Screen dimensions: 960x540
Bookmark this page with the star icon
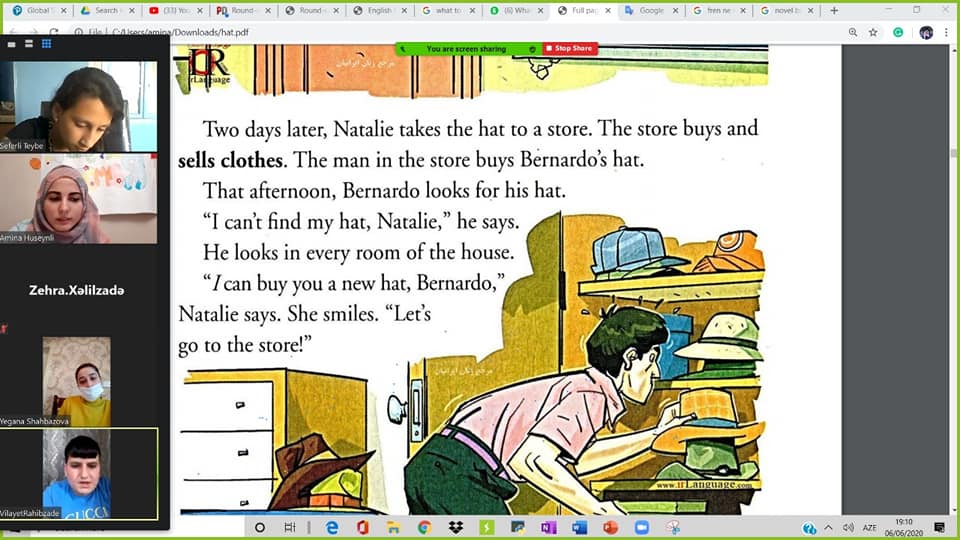873,32
